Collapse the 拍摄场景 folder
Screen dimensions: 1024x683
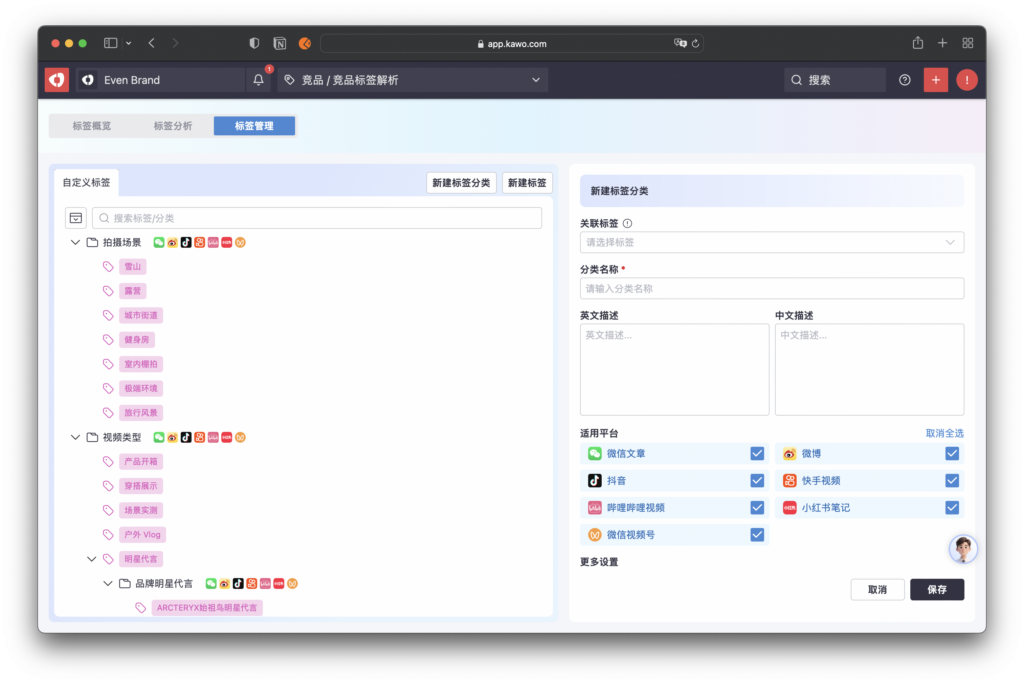[76, 243]
